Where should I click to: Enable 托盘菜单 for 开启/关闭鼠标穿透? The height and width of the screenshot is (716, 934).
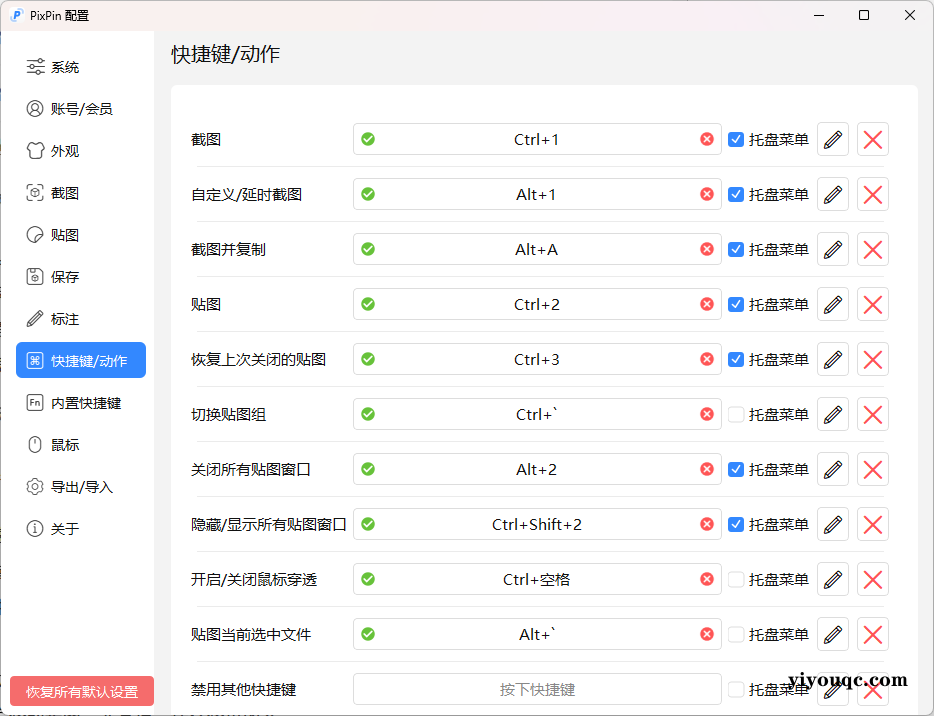737,578
